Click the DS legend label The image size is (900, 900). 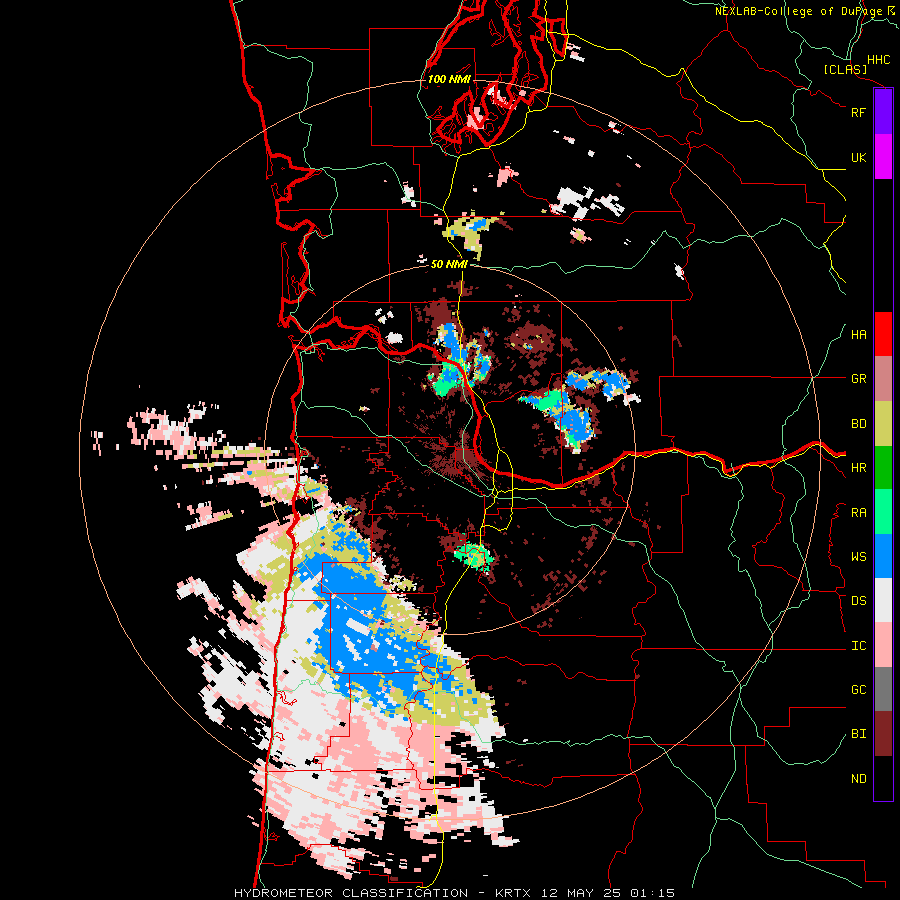[x=858, y=601]
